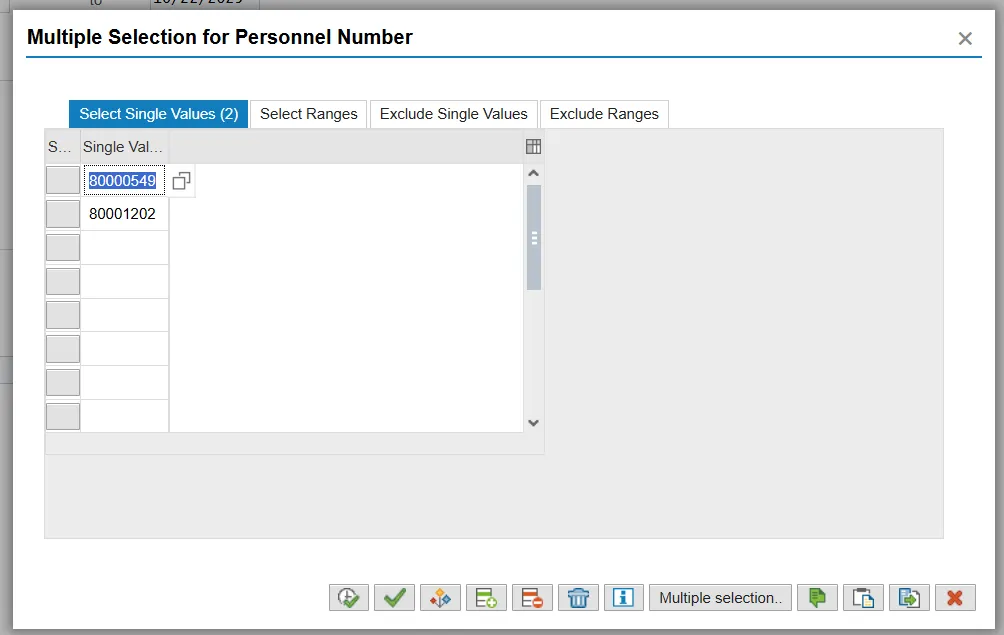This screenshot has height=635, width=1004.
Task: Click the scrollbar down arrow in the table
Action: pos(533,423)
